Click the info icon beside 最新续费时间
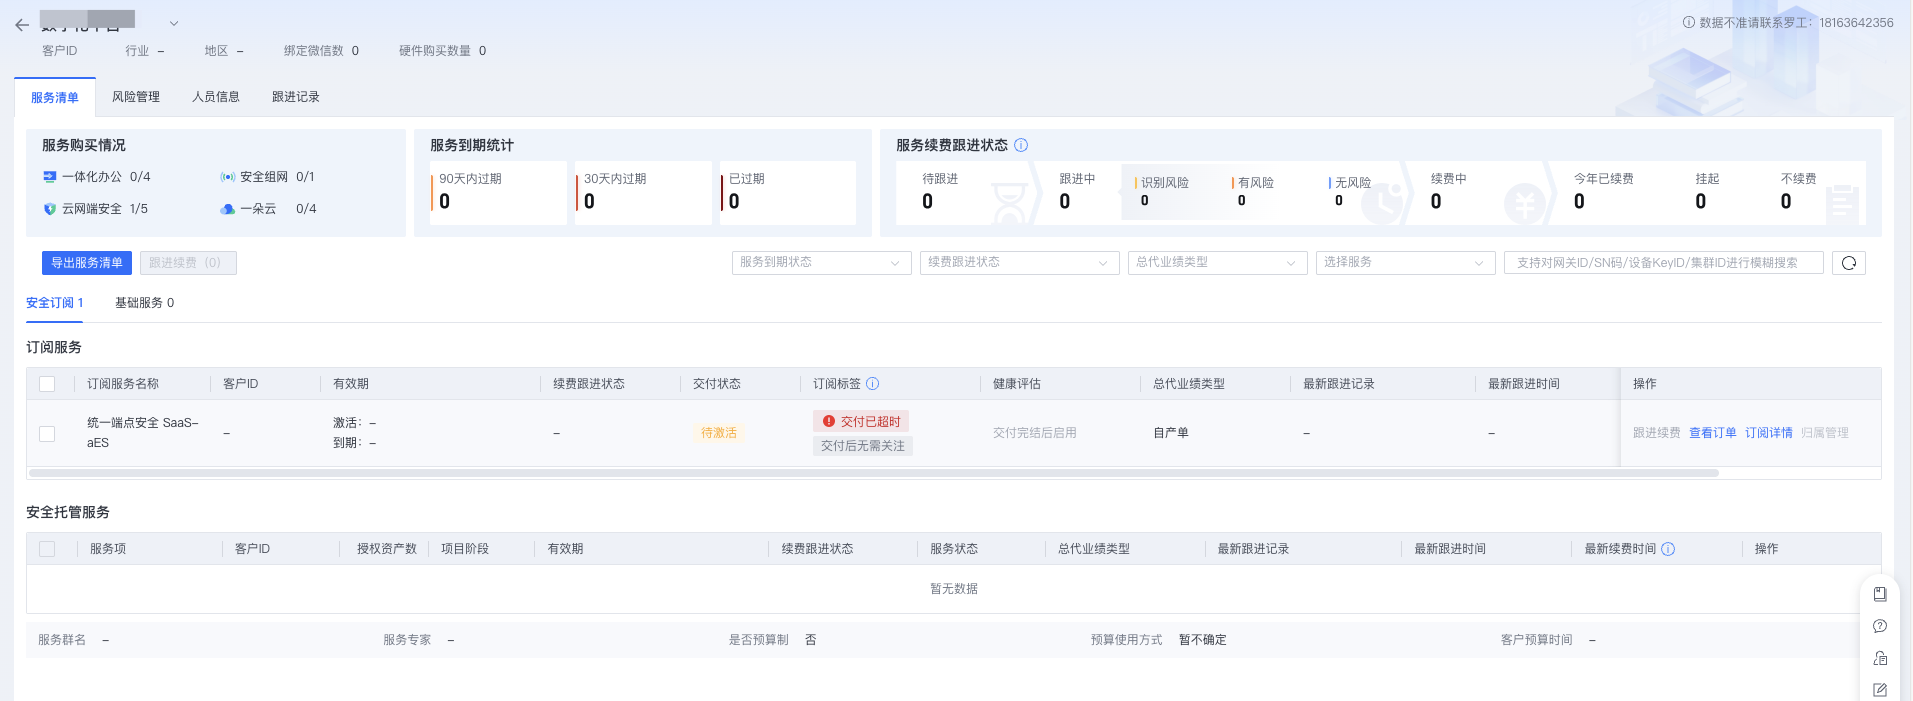The image size is (1913, 701). click(1668, 549)
